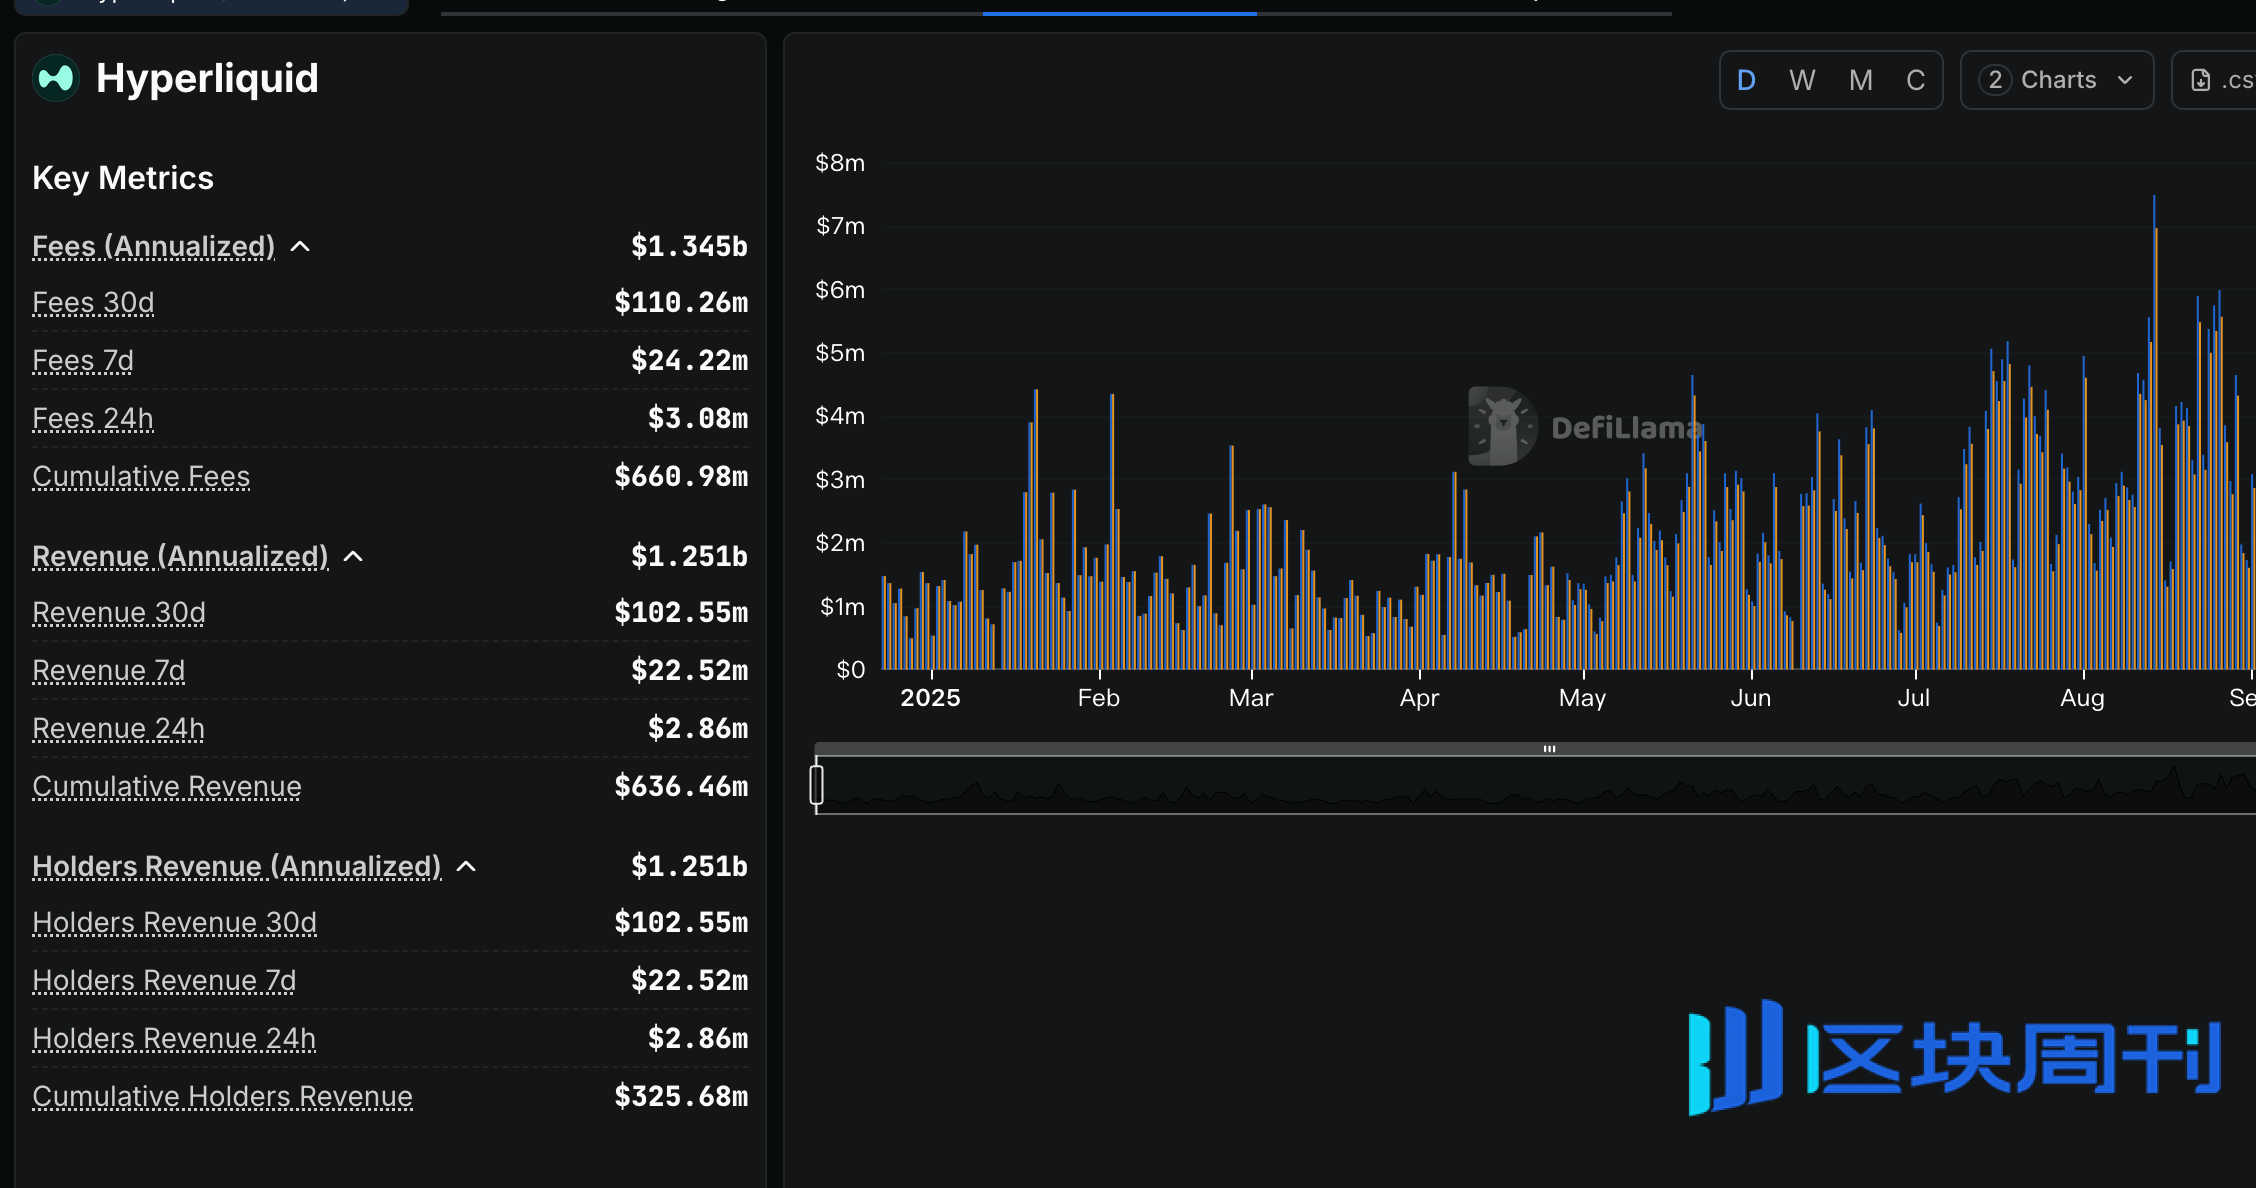Click the Cumulative Revenue metric label
Screen dimensions: 2256x1188
[166, 786]
